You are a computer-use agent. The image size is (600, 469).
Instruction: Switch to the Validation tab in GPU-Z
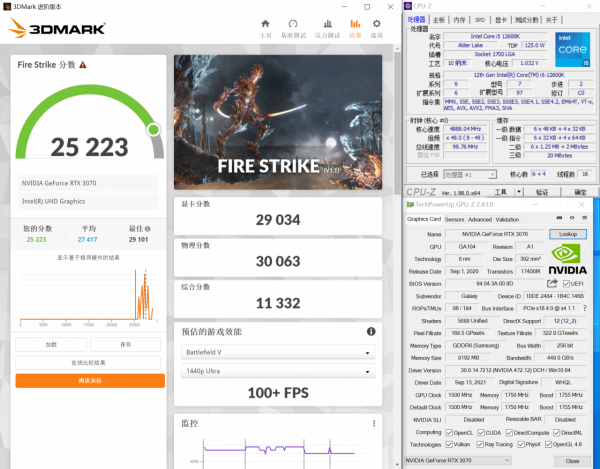coord(507,219)
